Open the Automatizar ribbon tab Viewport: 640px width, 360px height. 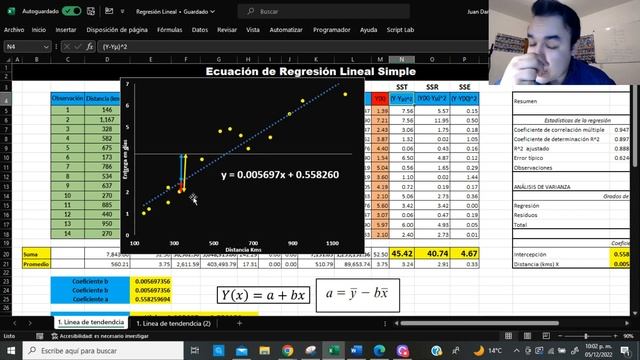[286, 30]
